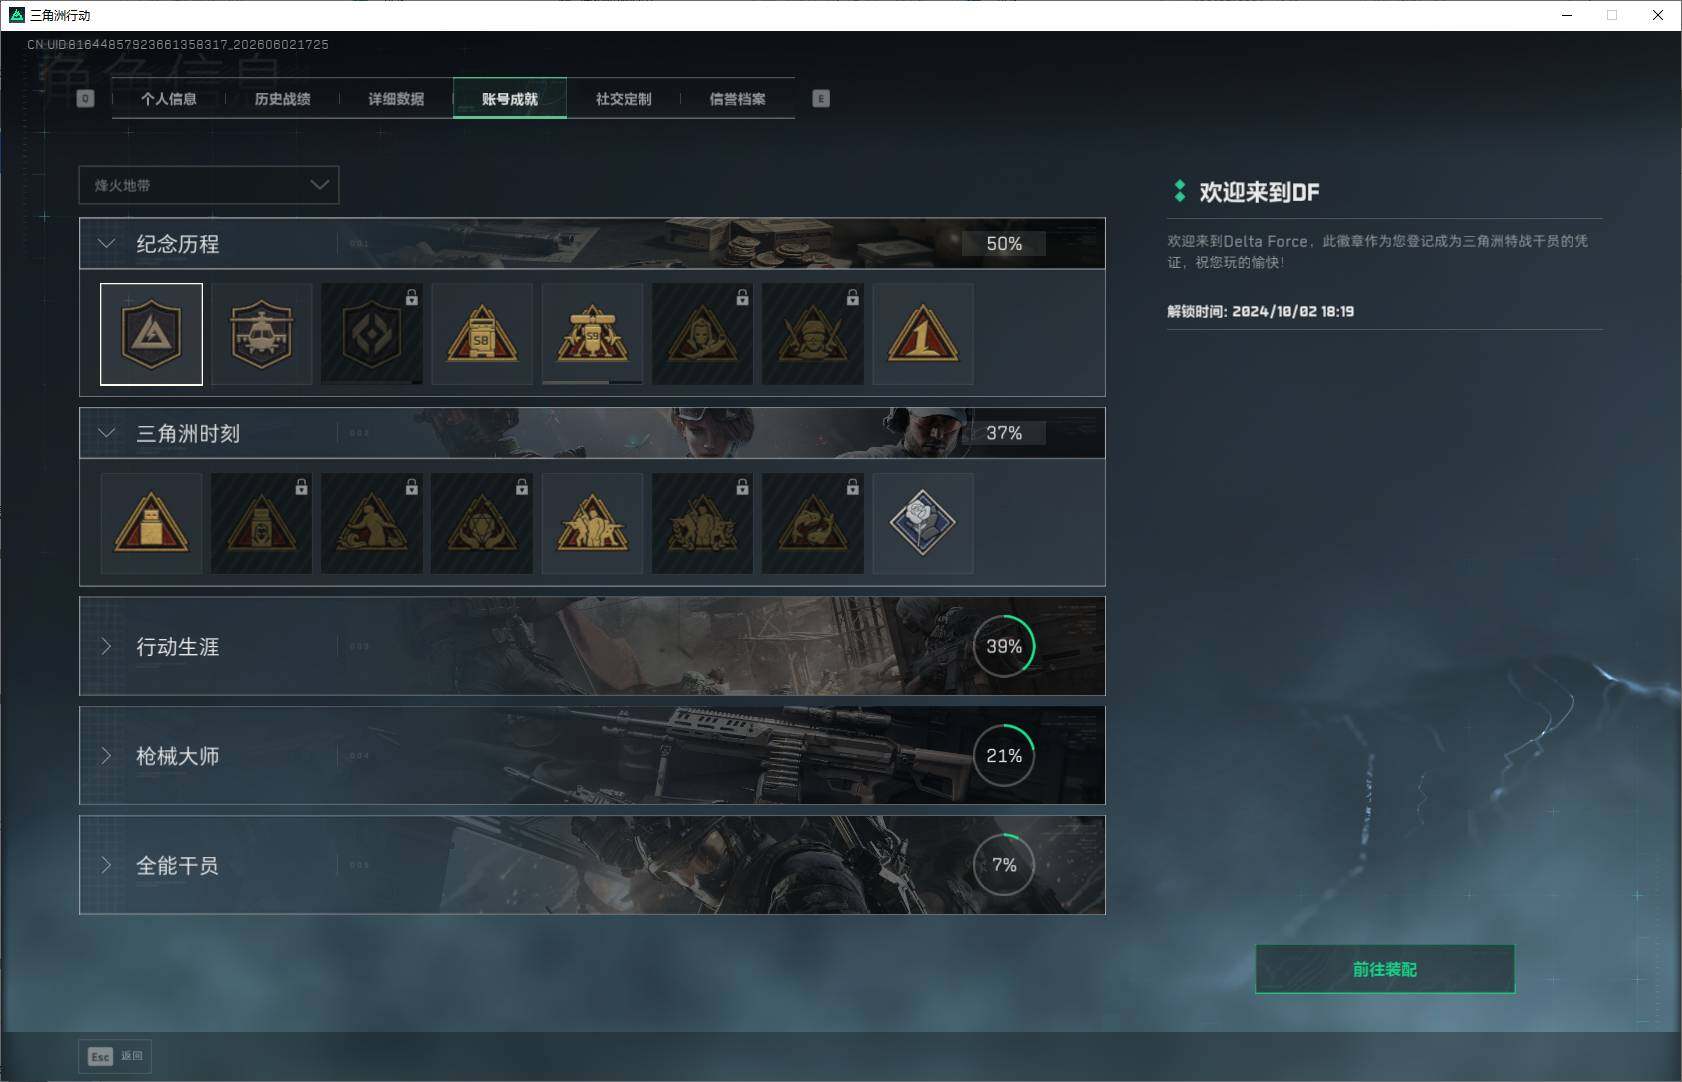Select the number 1 triangle badge

[923, 334]
